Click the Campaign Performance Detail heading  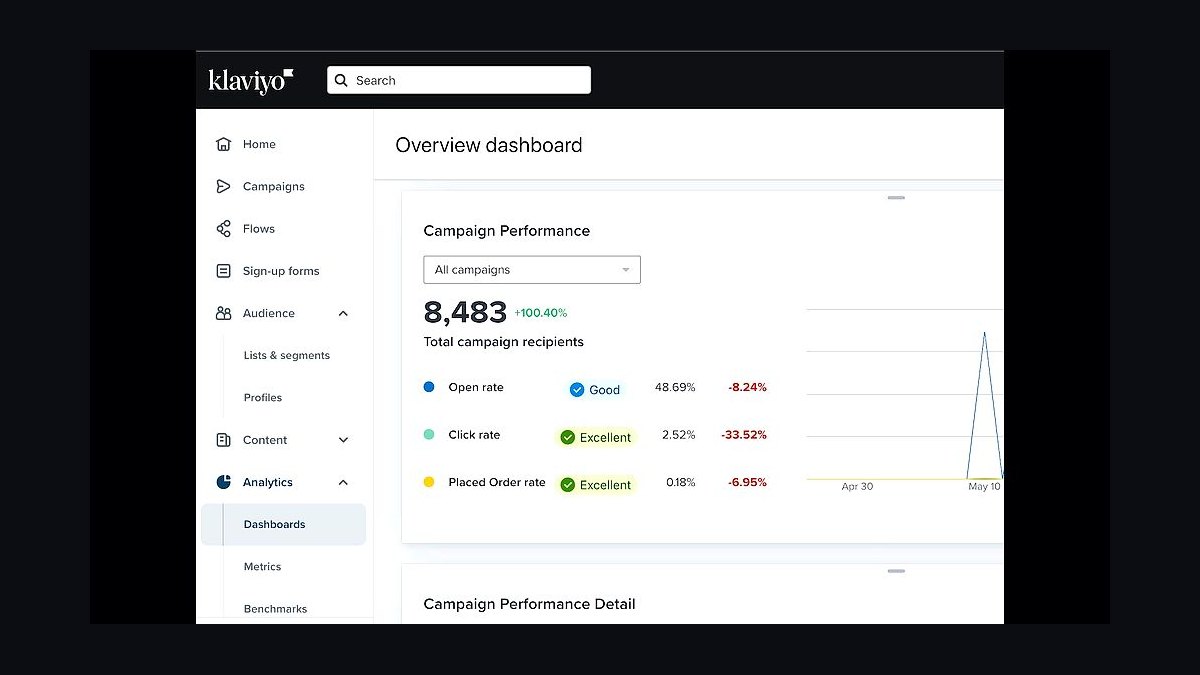click(530, 604)
